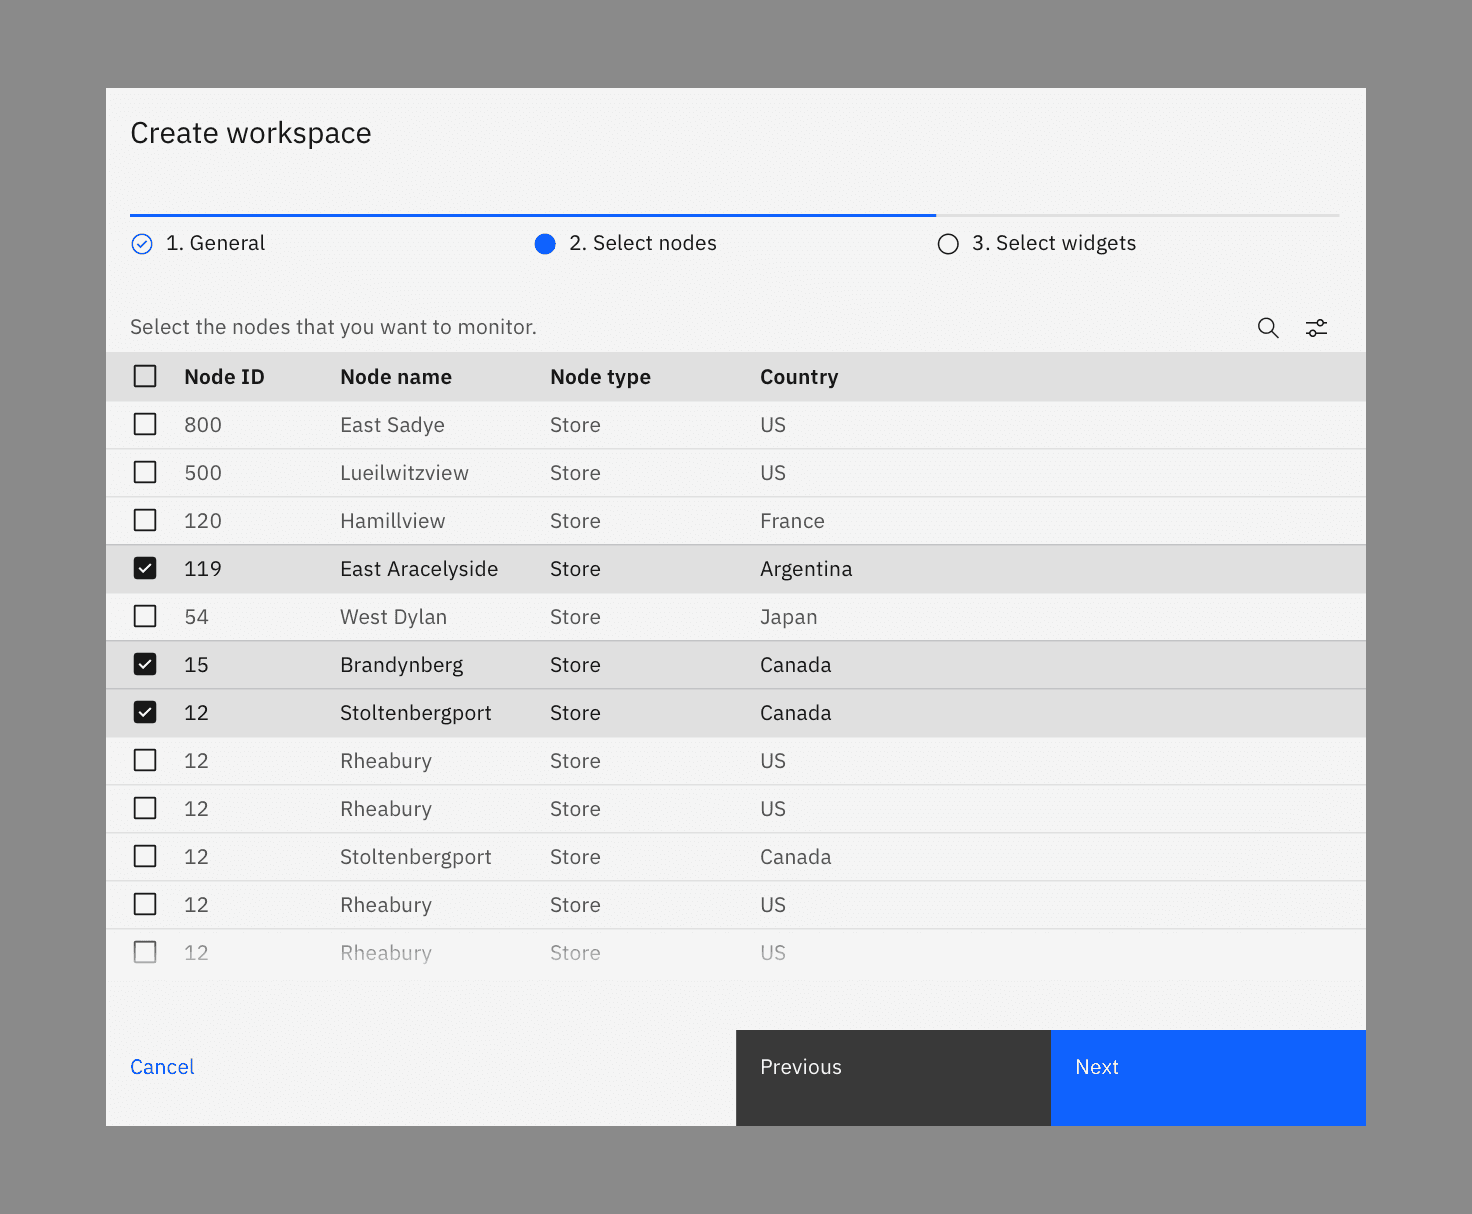Enable the checkbox for Hamillview node
1472x1214 pixels.
tap(145, 520)
